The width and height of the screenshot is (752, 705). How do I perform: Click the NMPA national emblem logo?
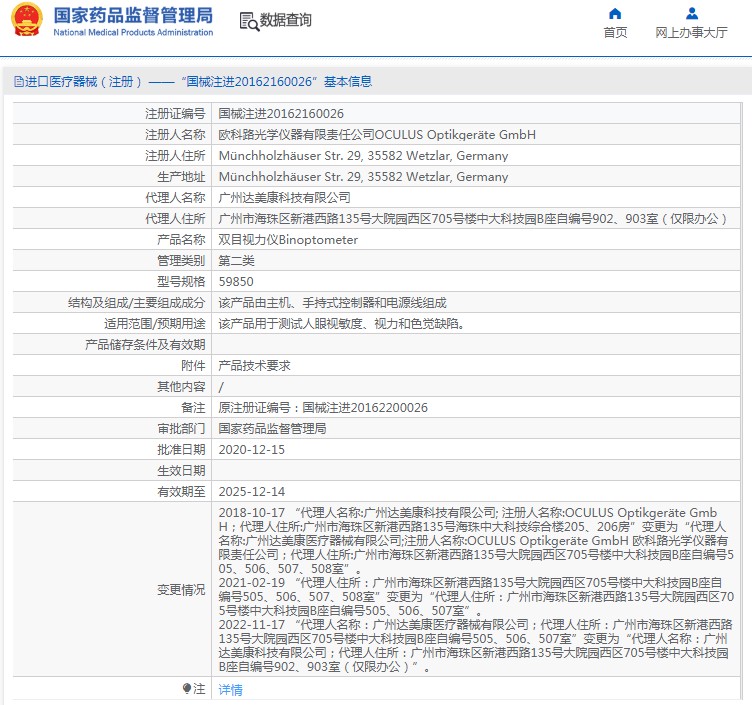27,21
